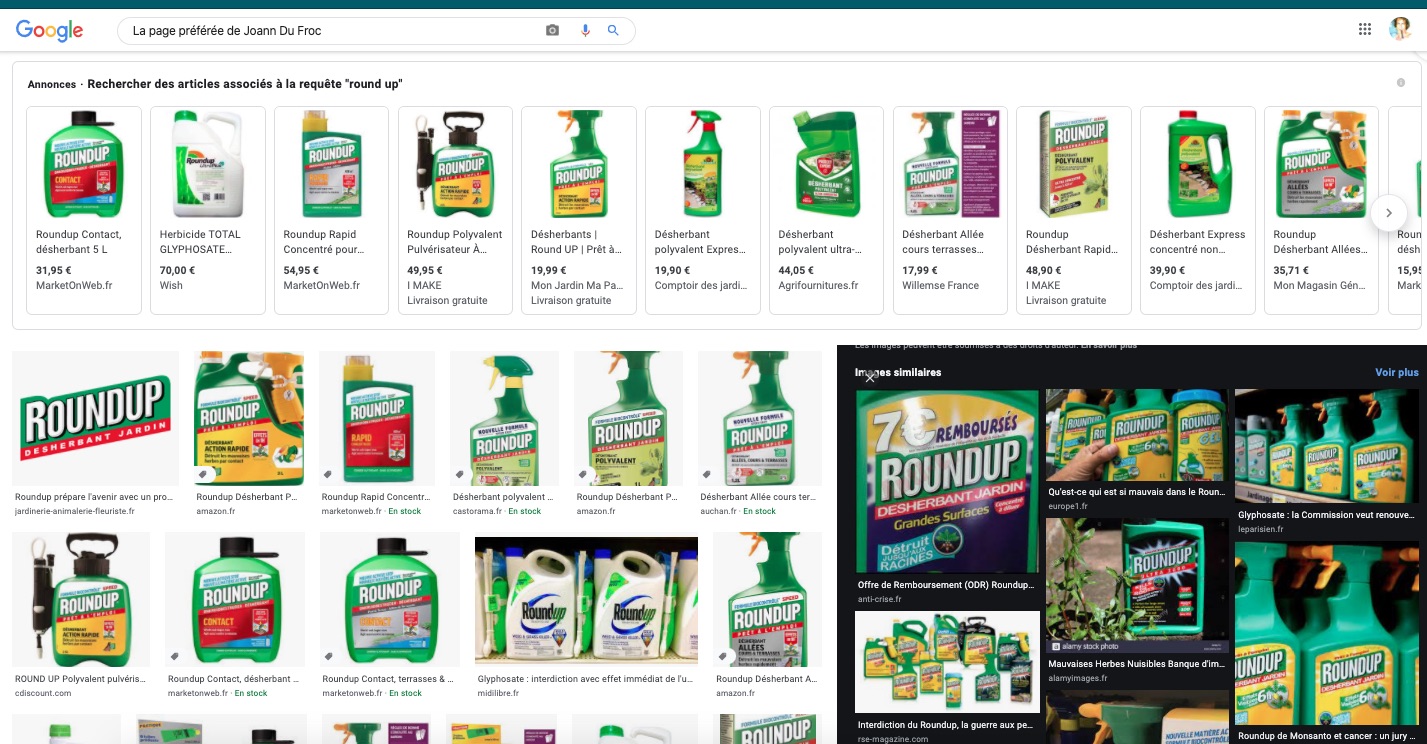The image size is (1427, 744).
Task: Start voice search with microphone icon
Action: (585, 31)
